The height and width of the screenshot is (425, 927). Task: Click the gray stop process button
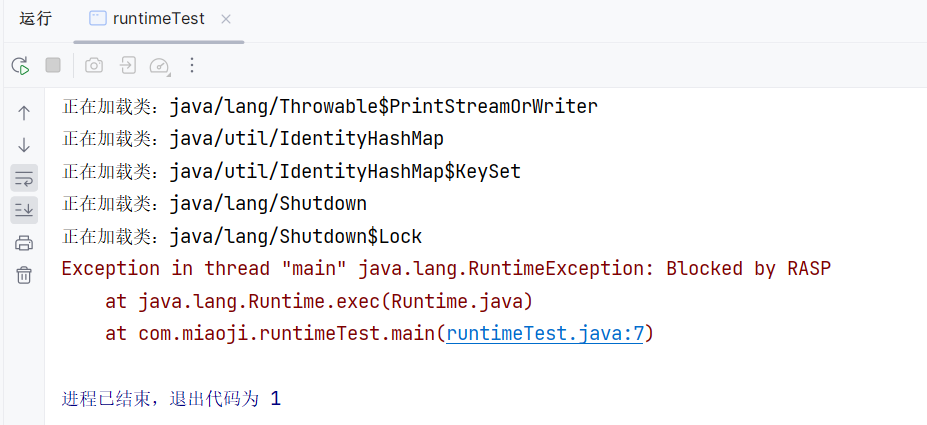tap(53, 65)
